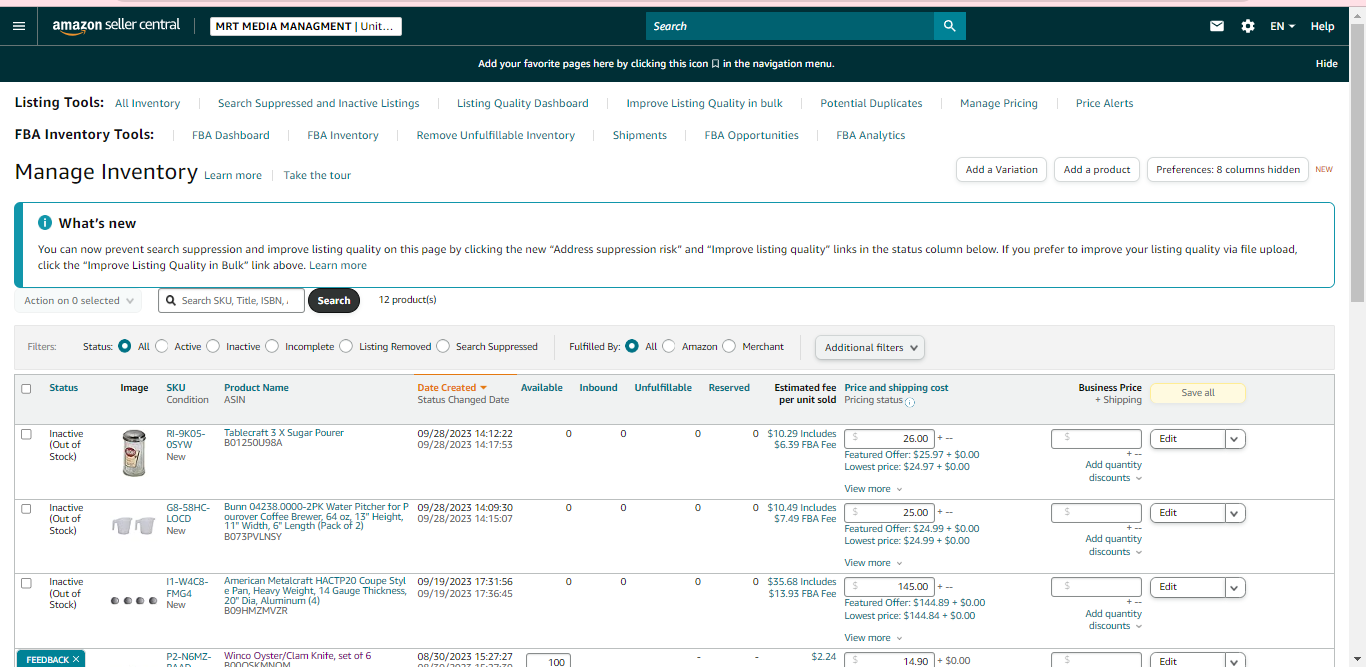Toggle the select-all checkbox in table header
The height and width of the screenshot is (667, 1366).
point(26,389)
